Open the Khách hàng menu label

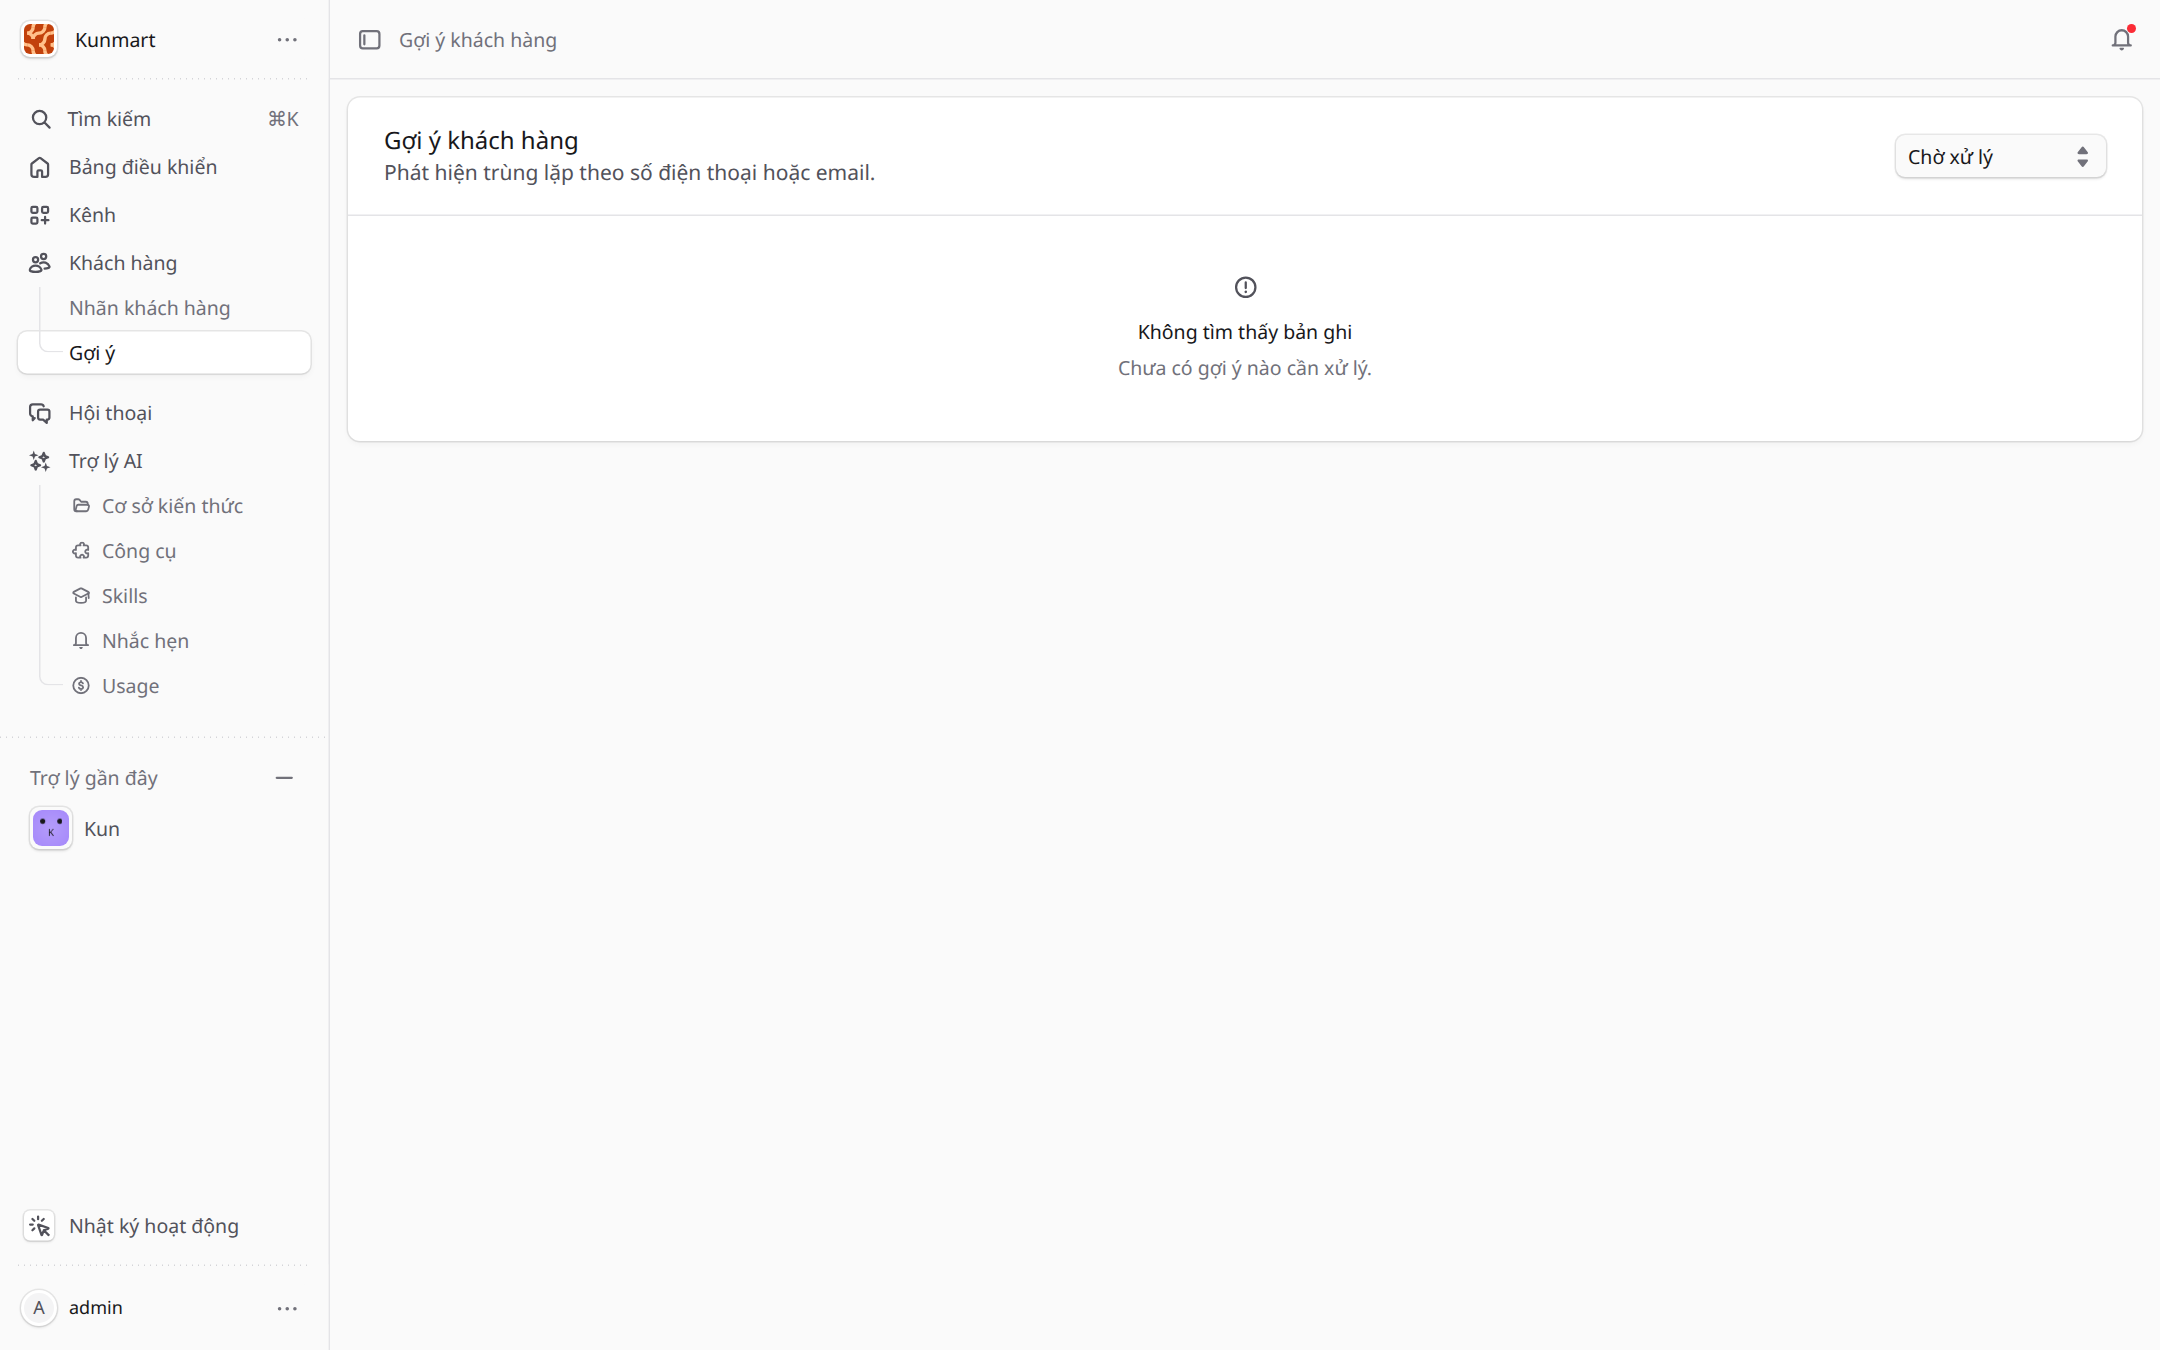(x=123, y=263)
